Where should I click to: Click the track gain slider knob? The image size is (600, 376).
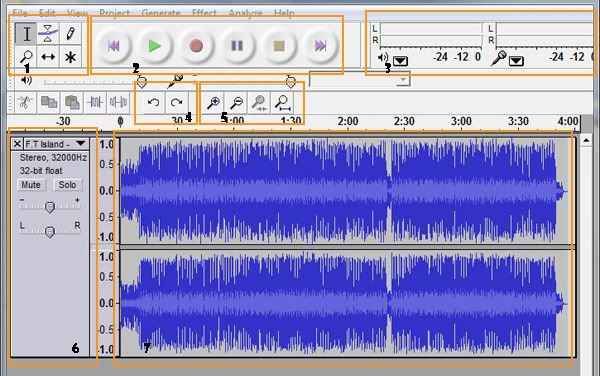click(x=50, y=207)
